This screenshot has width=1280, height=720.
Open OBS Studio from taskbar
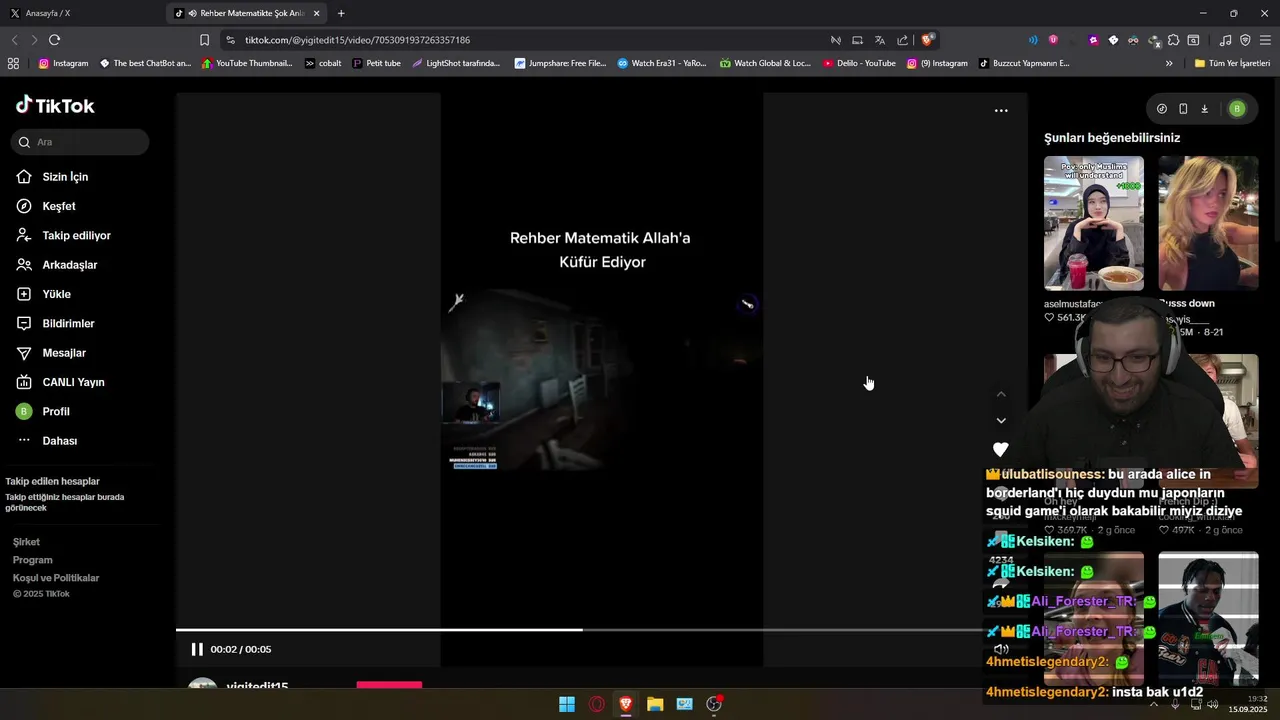point(714,704)
